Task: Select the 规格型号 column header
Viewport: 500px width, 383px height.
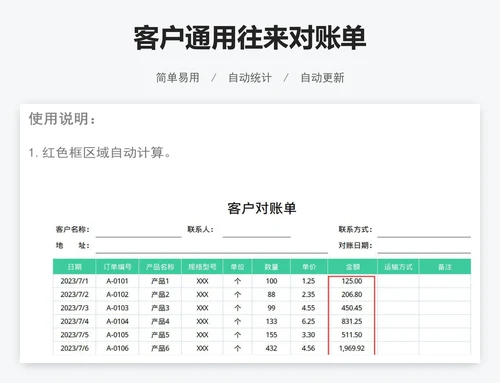Action: 202,267
